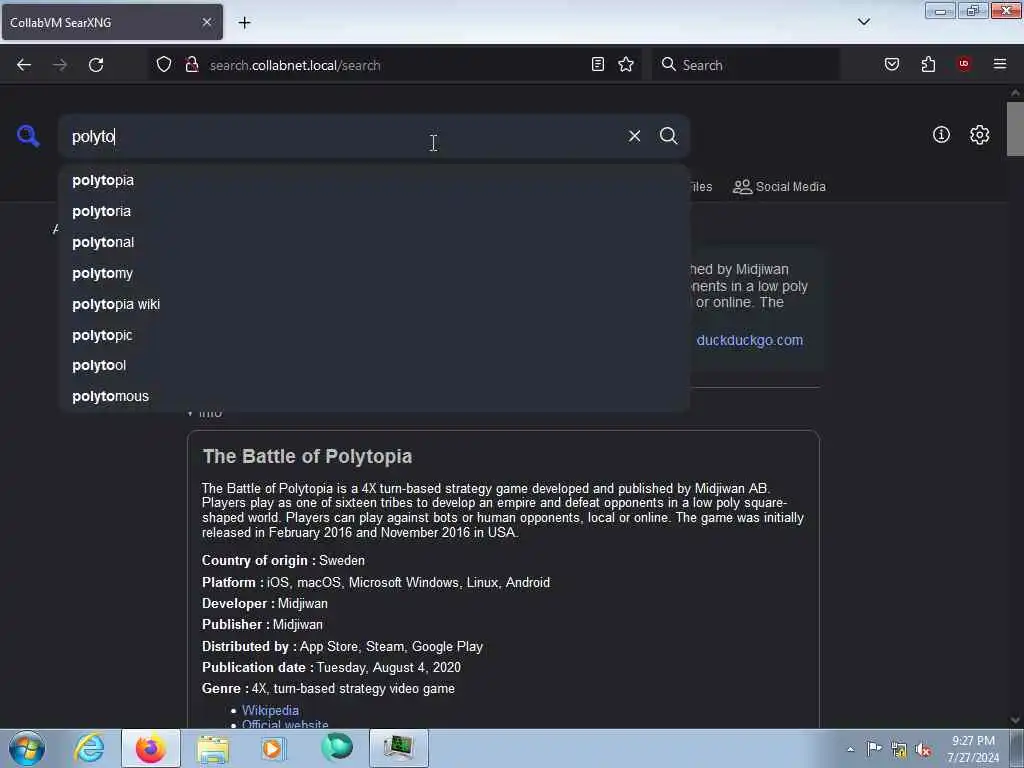Choose suggestion polytool
Viewport: 1024px width, 768px height.
[374, 366]
